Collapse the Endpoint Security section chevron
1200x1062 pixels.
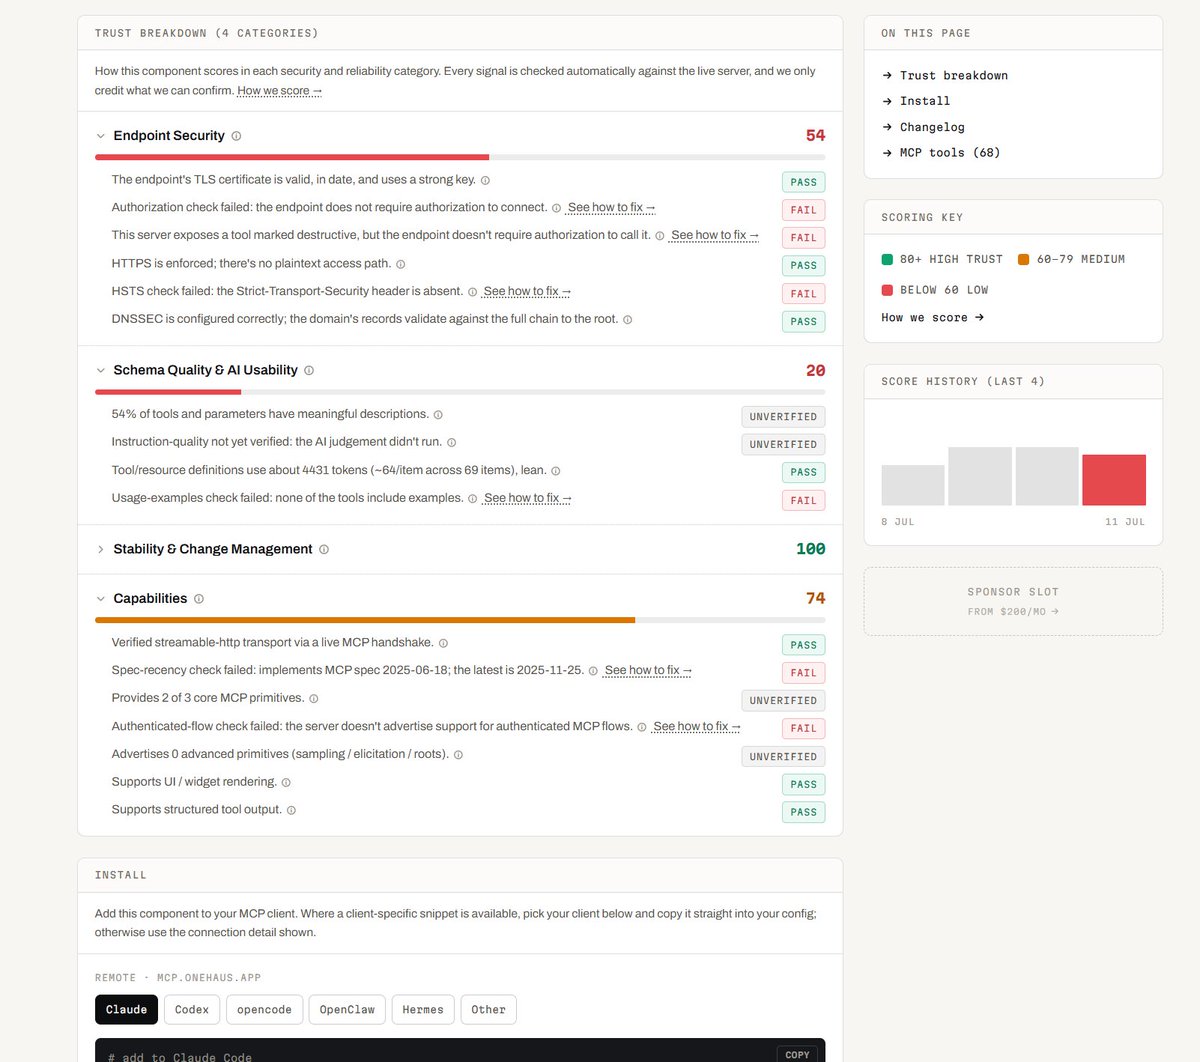pos(100,136)
